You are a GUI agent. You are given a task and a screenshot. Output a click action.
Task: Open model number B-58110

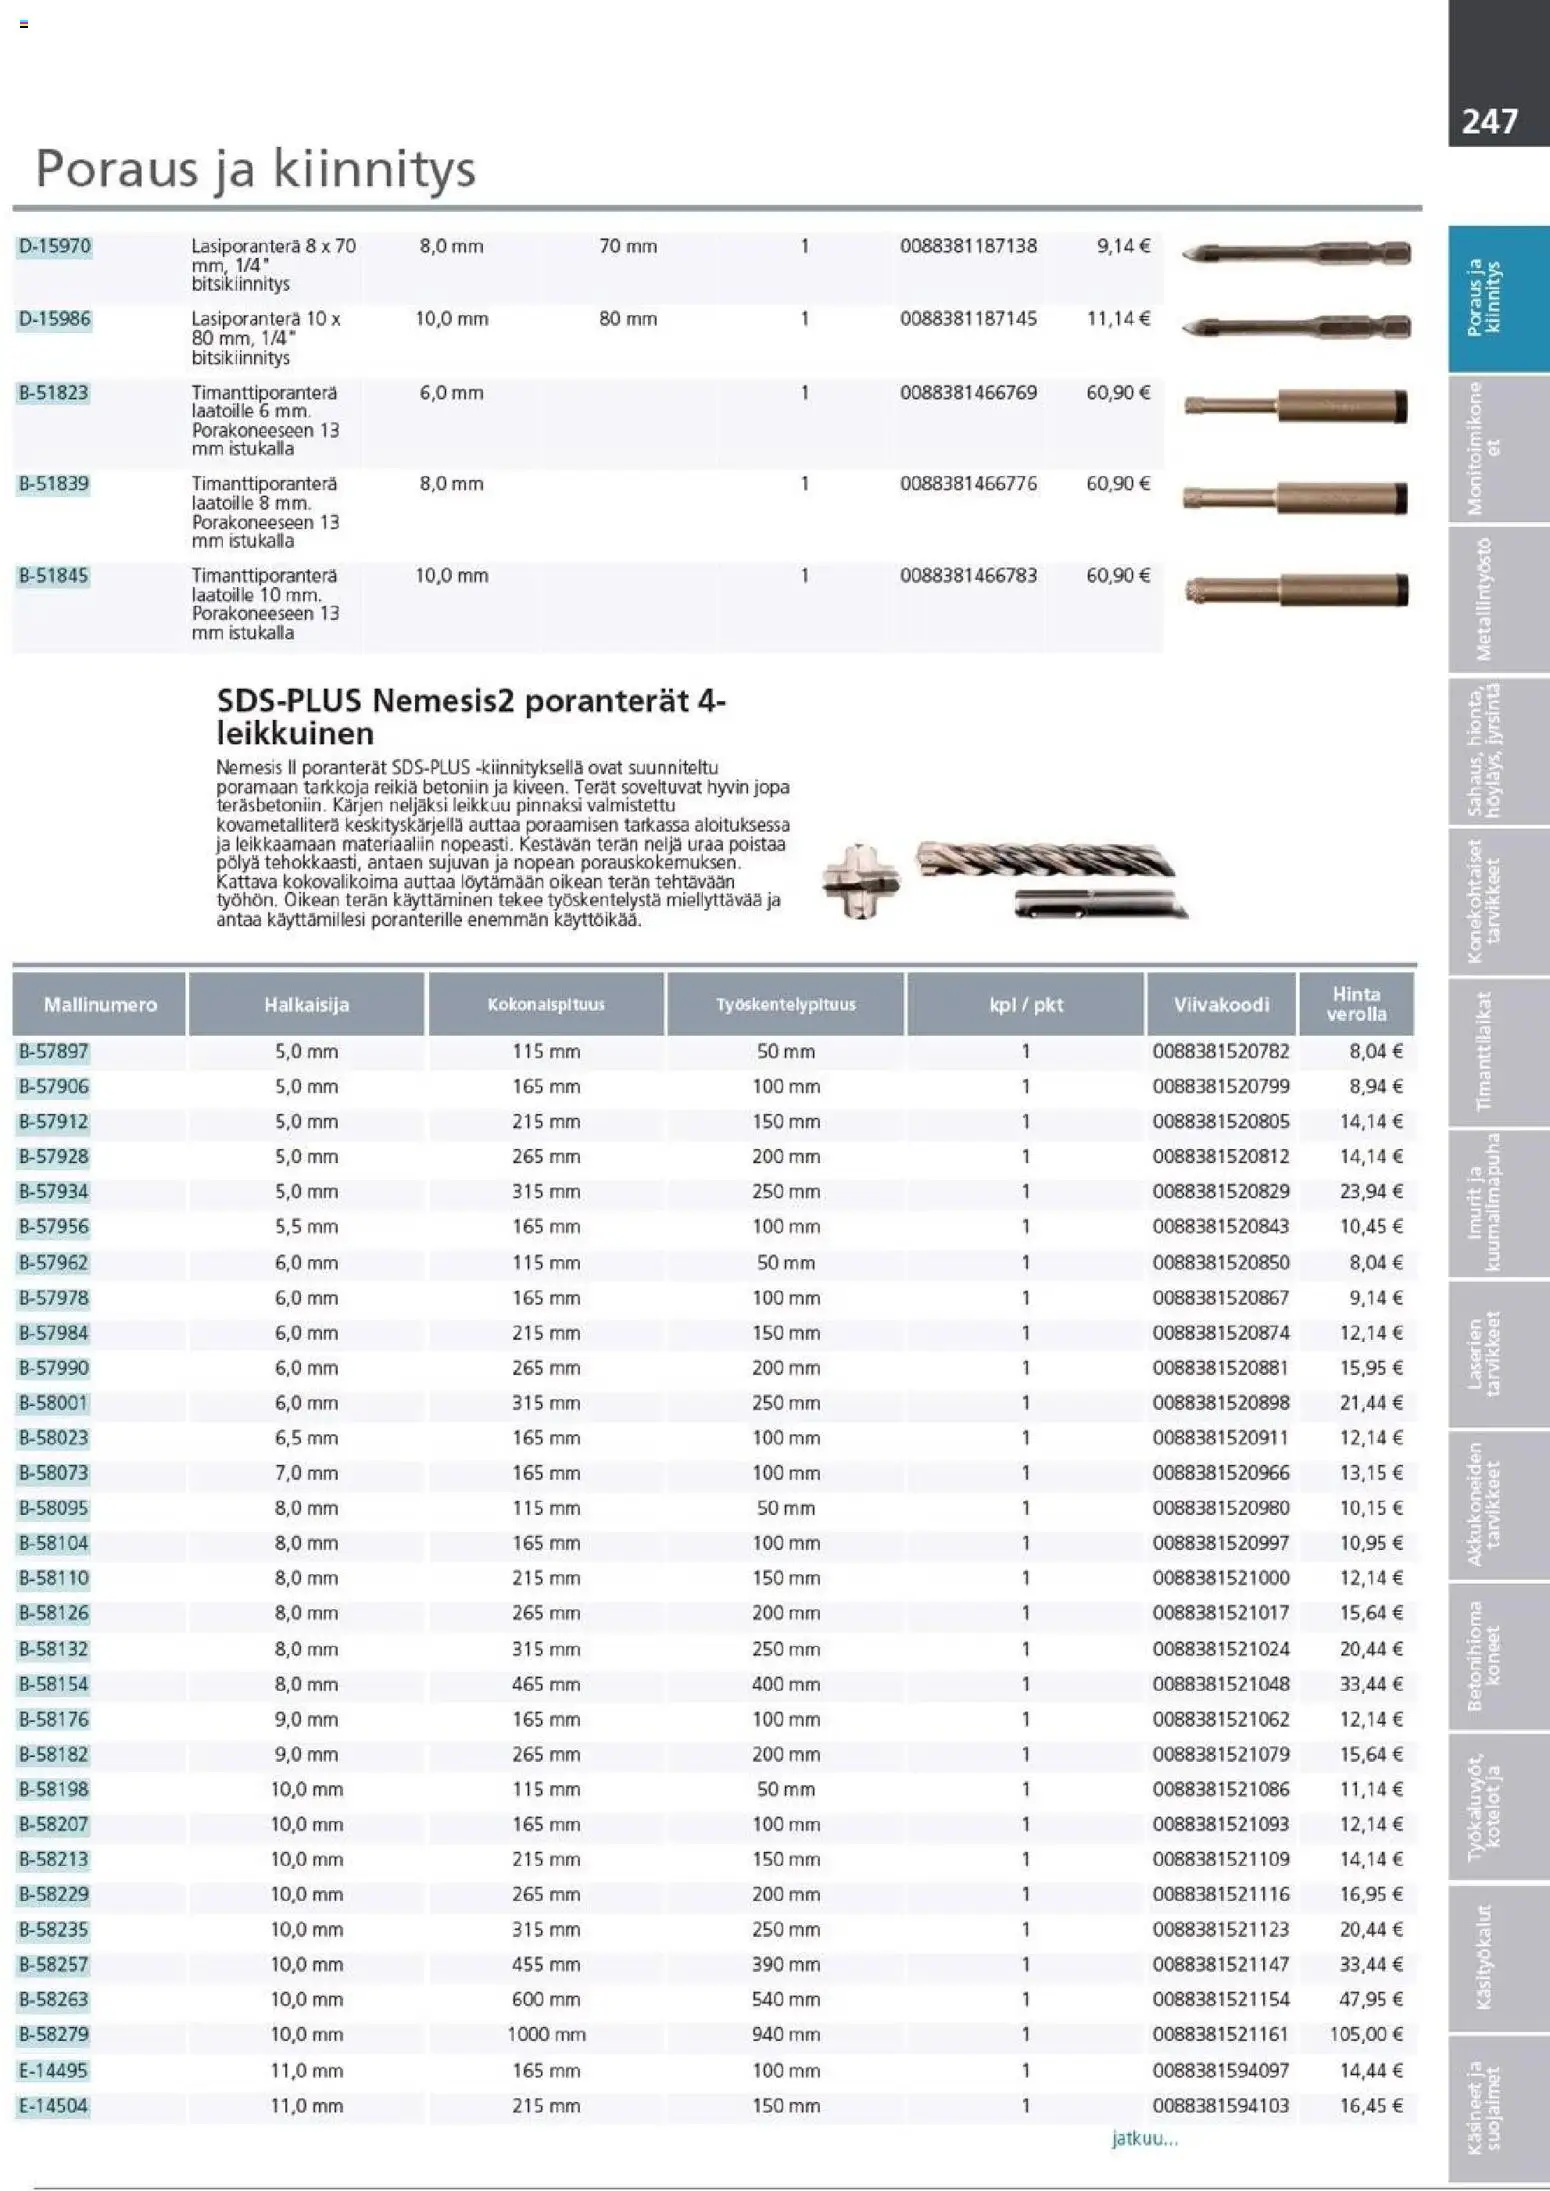pos(54,1578)
